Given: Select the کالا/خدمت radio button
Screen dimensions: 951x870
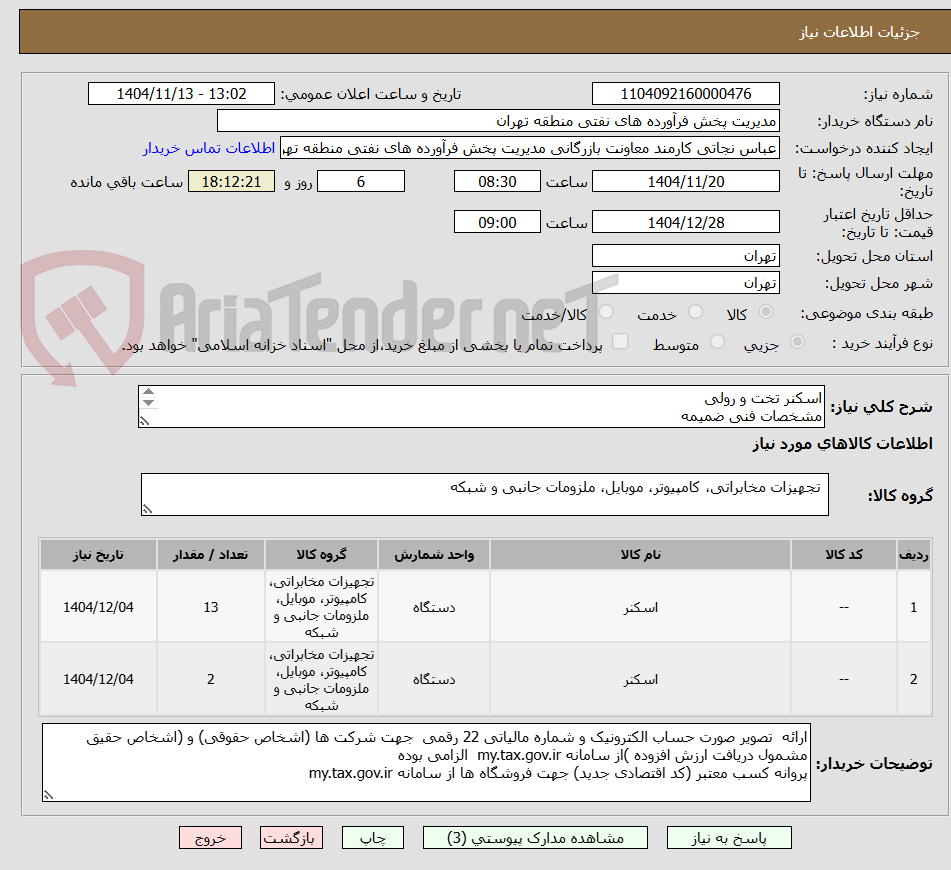Looking at the screenshot, I should tap(606, 312).
